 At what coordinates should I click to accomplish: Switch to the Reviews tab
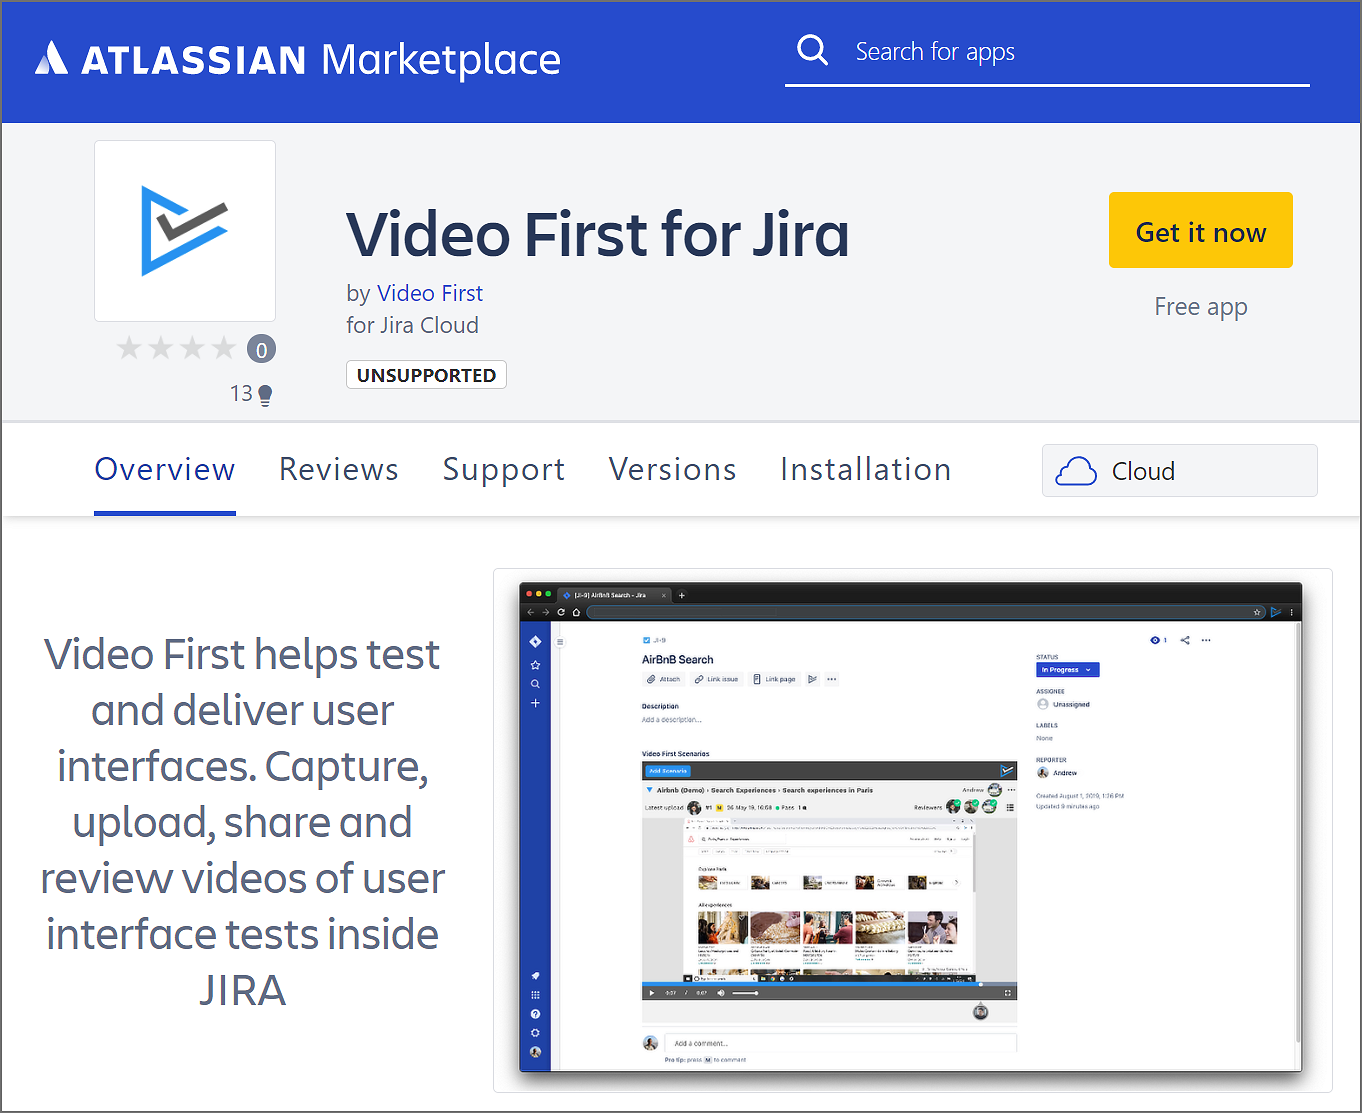339,469
